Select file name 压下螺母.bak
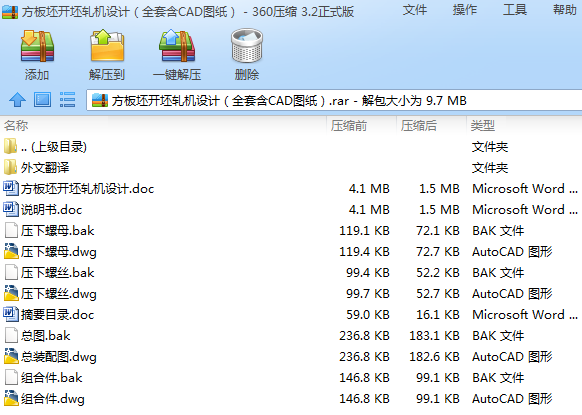Viewport: 582px width, 415px height. (x=58, y=231)
